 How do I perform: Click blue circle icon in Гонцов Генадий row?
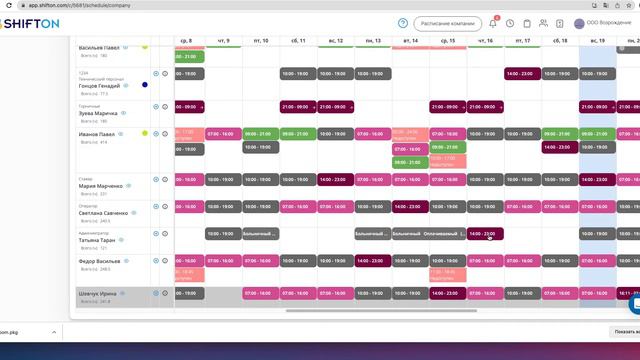(x=156, y=73)
